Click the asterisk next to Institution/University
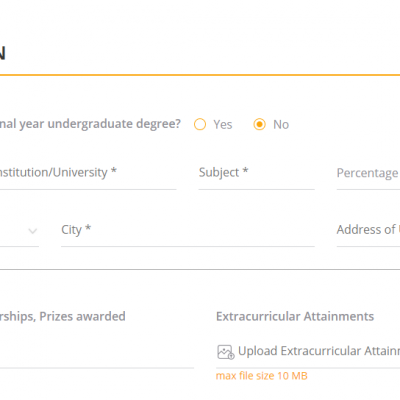Image resolution: width=400 pixels, height=400 pixels. coord(114,171)
